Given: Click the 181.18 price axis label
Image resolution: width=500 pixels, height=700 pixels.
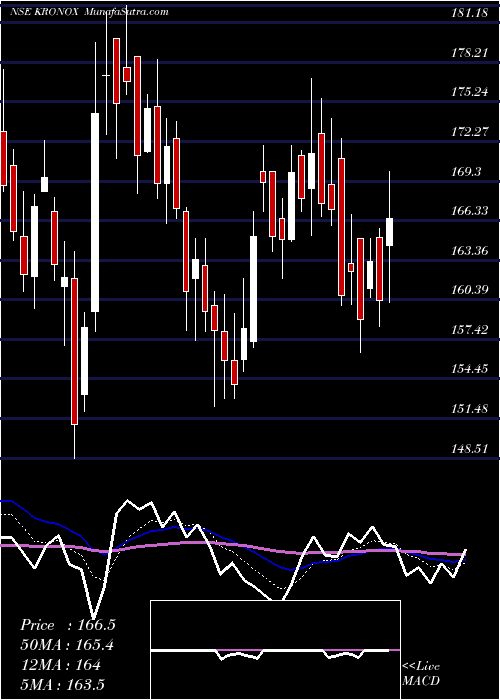Looking at the screenshot, I should [x=468, y=13].
